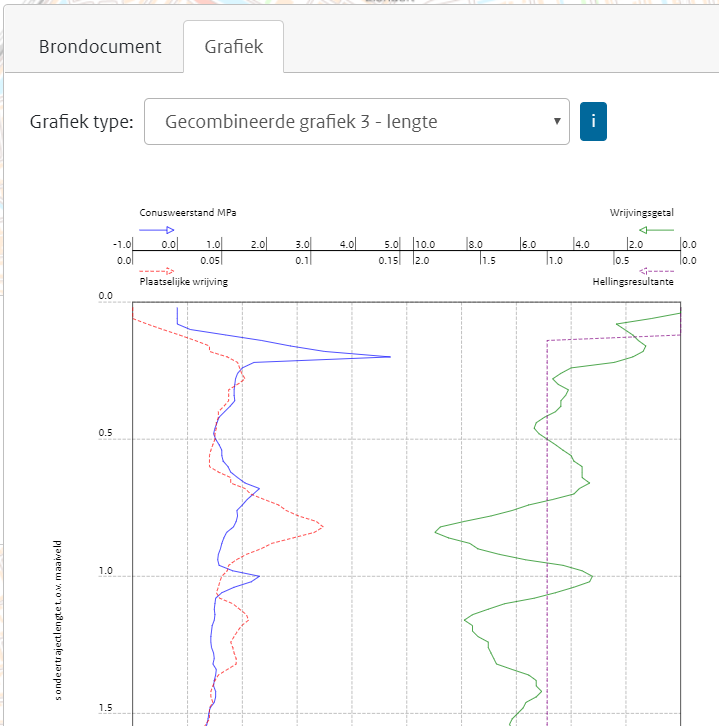This screenshot has height=726, width=719.
Task: Click the red dashed curve peak near 0.8 depth
Action: pos(321,525)
